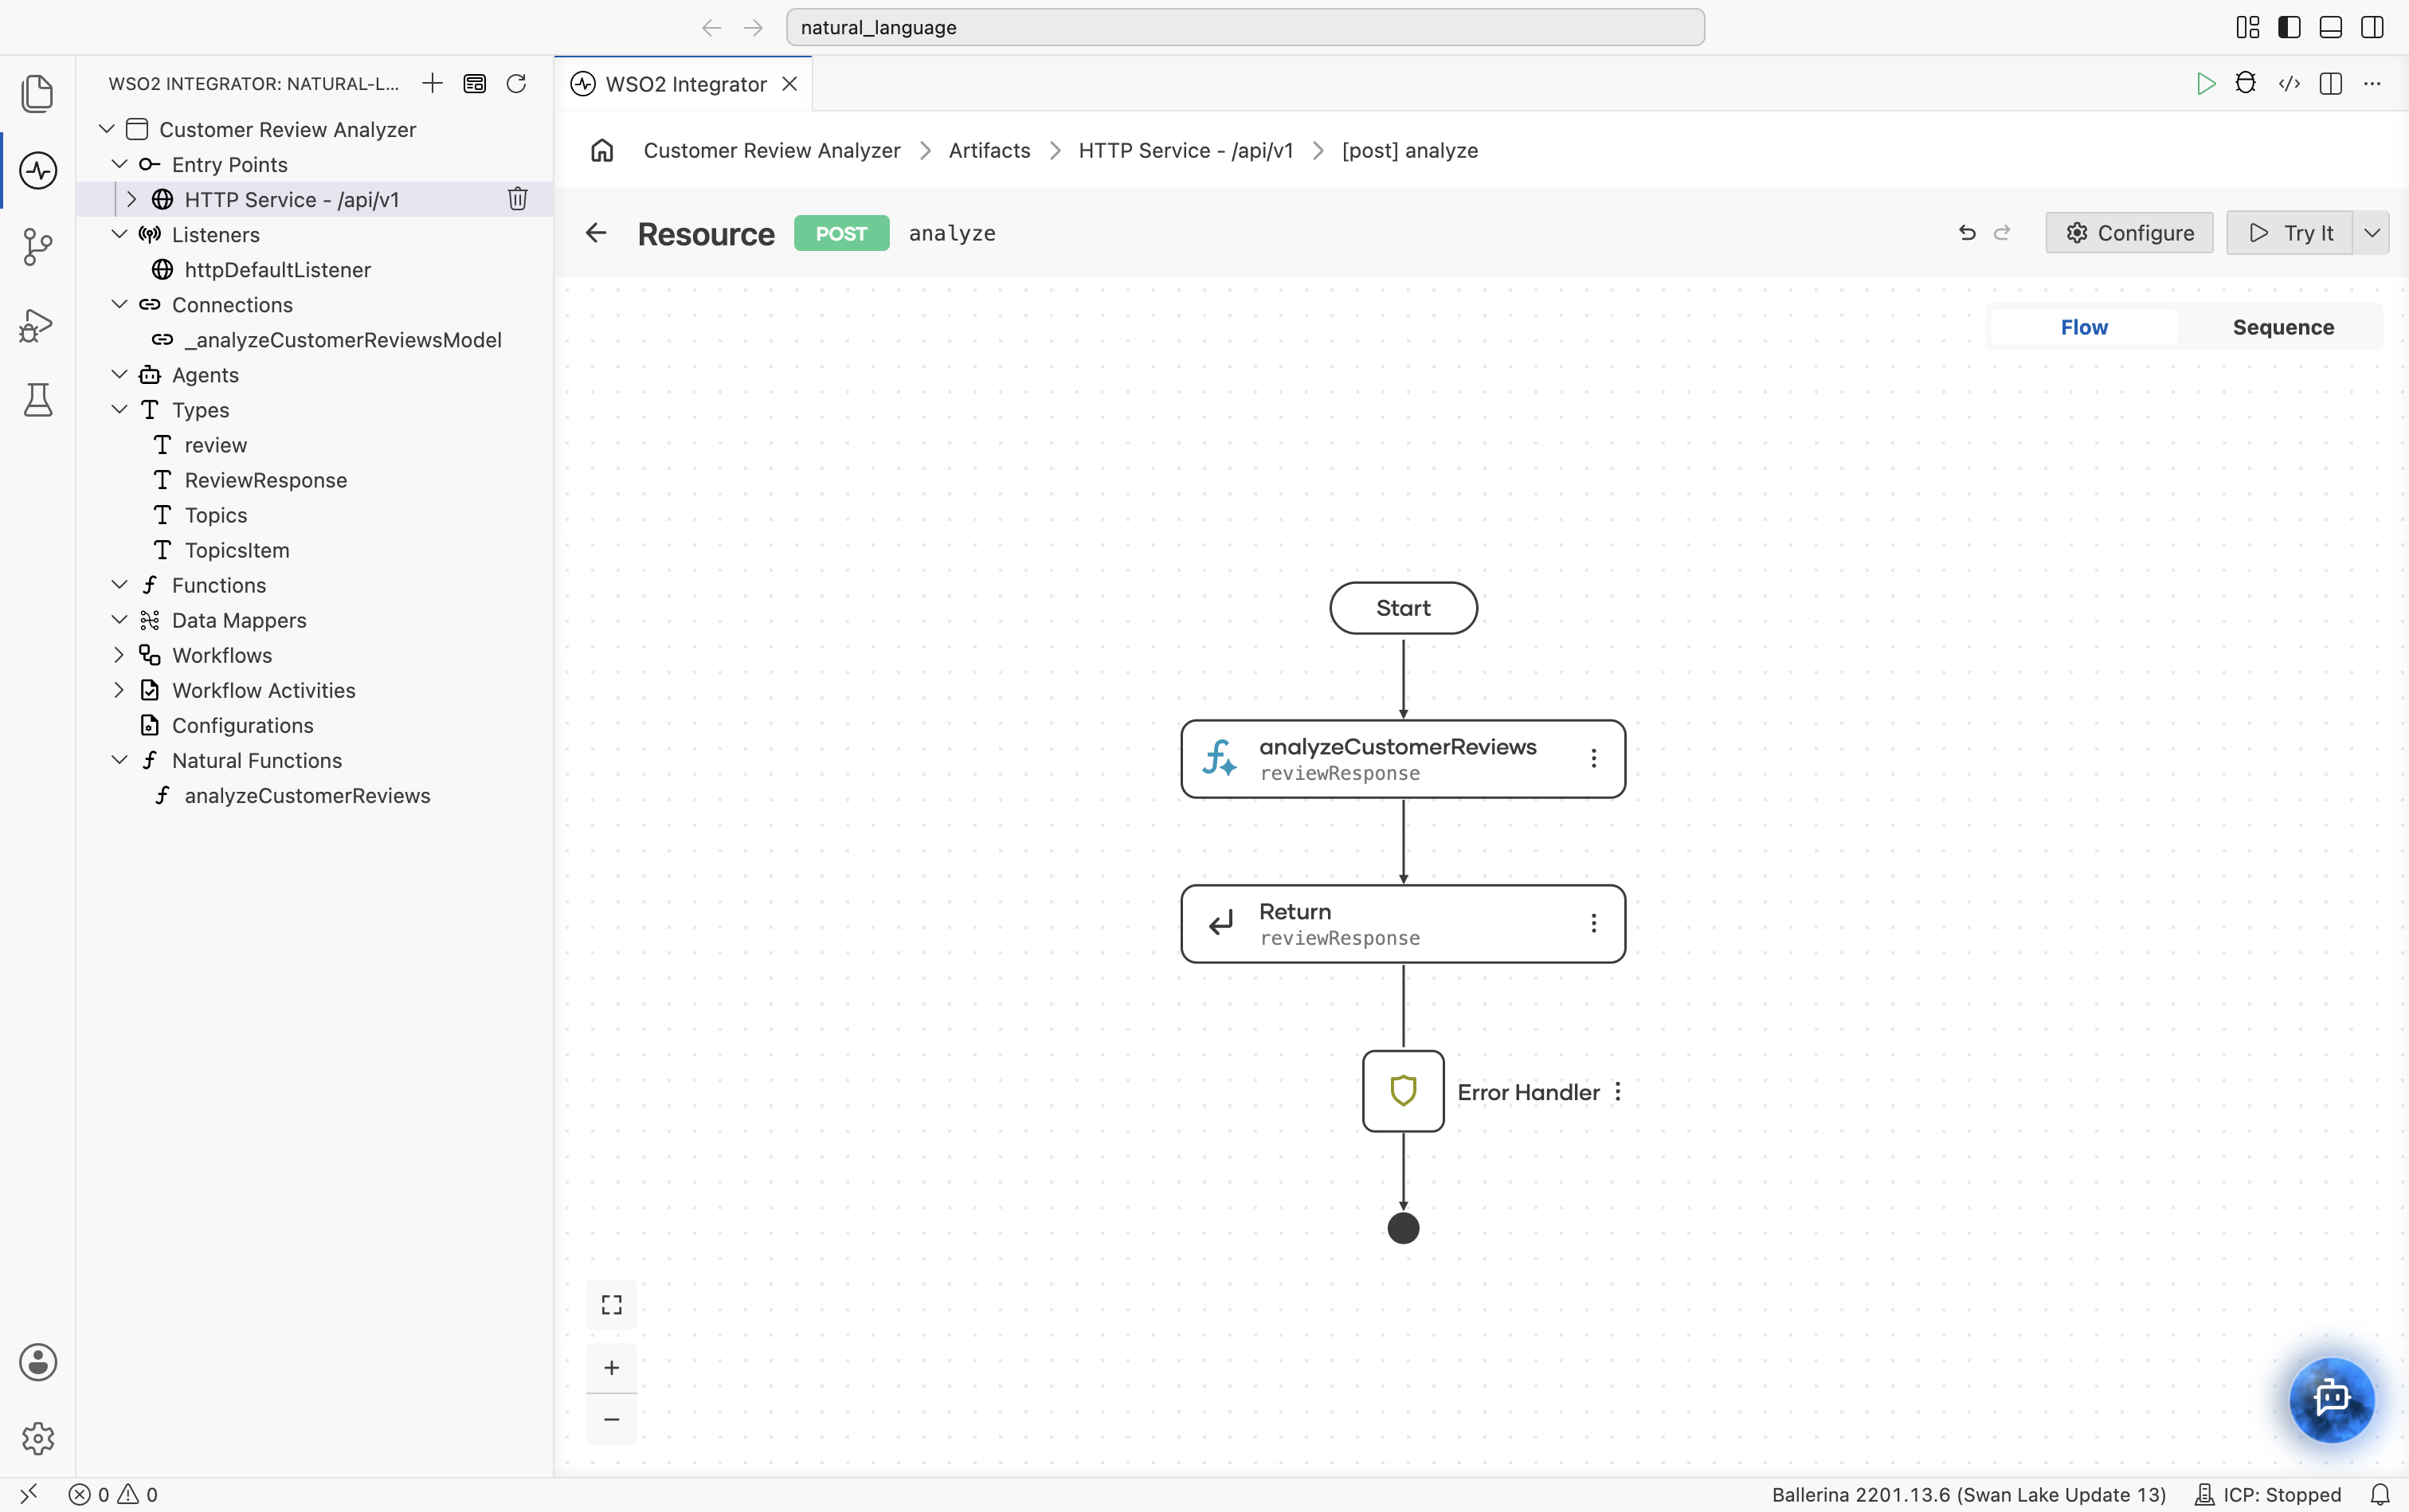
Task: Toggle primary side bar layout icon
Action: click(x=2289, y=27)
